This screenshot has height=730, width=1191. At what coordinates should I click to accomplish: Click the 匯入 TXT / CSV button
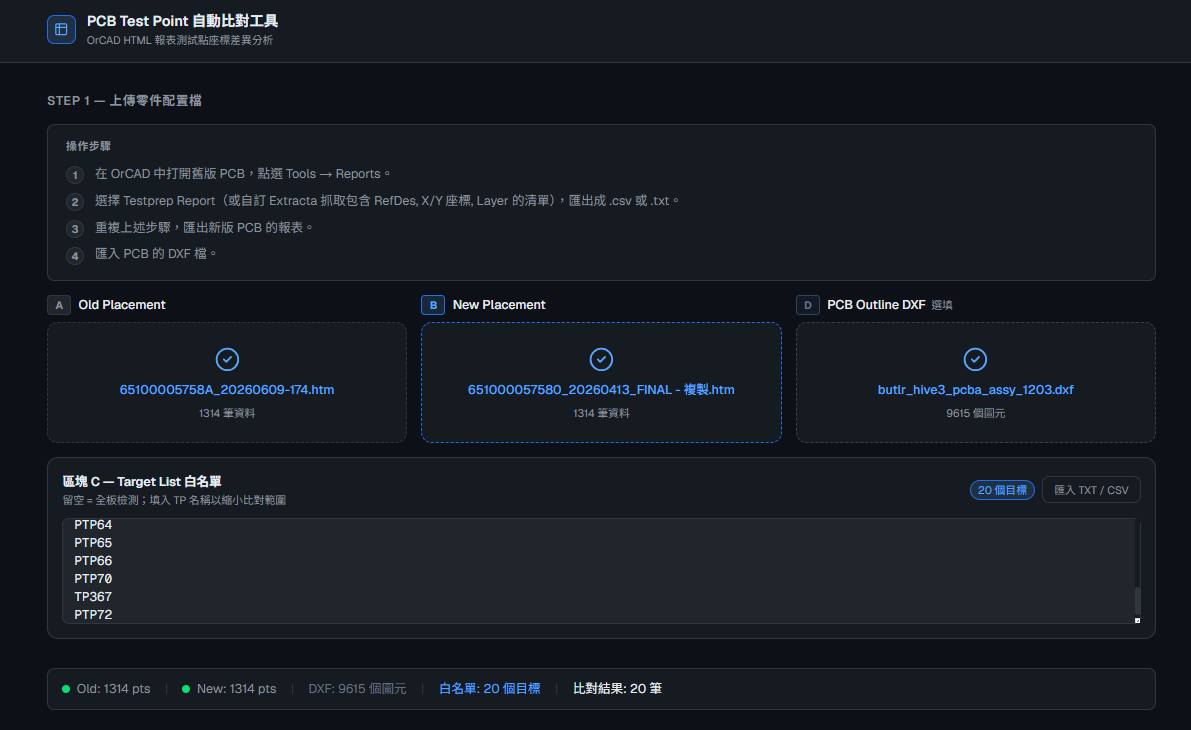[x=1091, y=490]
